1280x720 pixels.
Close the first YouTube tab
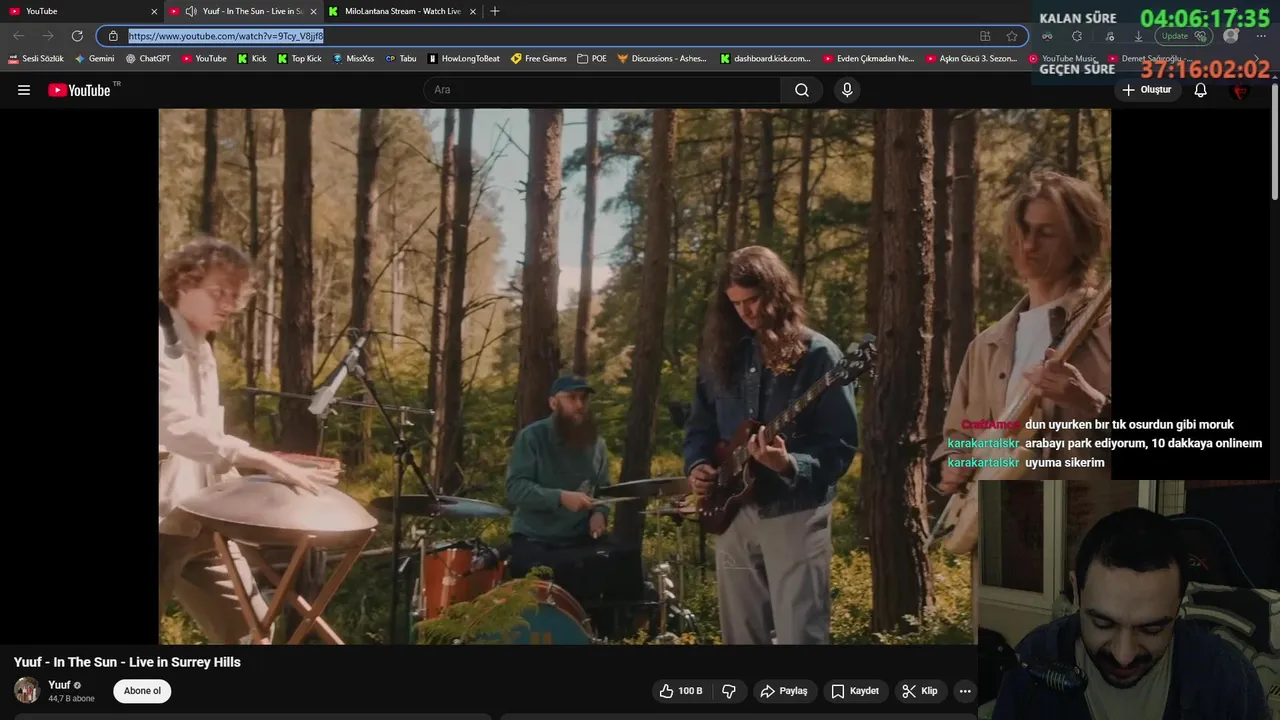(x=154, y=11)
